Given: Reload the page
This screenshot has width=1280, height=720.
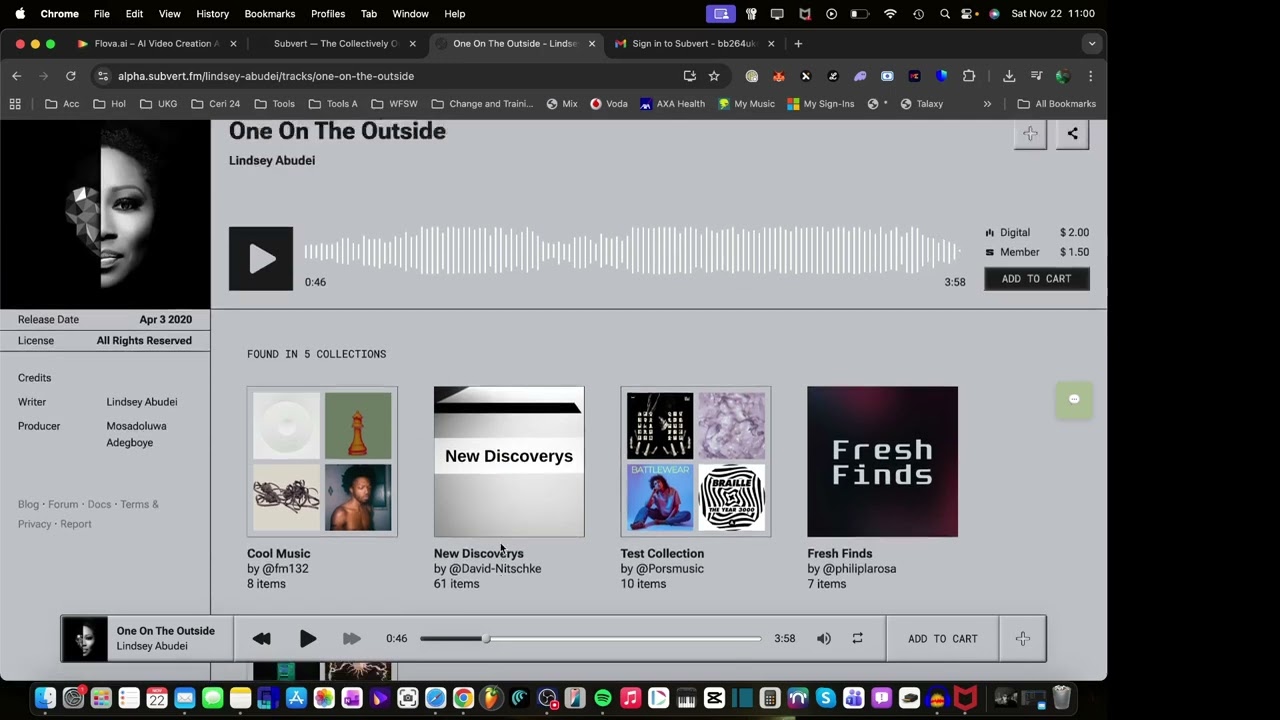Looking at the screenshot, I should [x=71, y=76].
